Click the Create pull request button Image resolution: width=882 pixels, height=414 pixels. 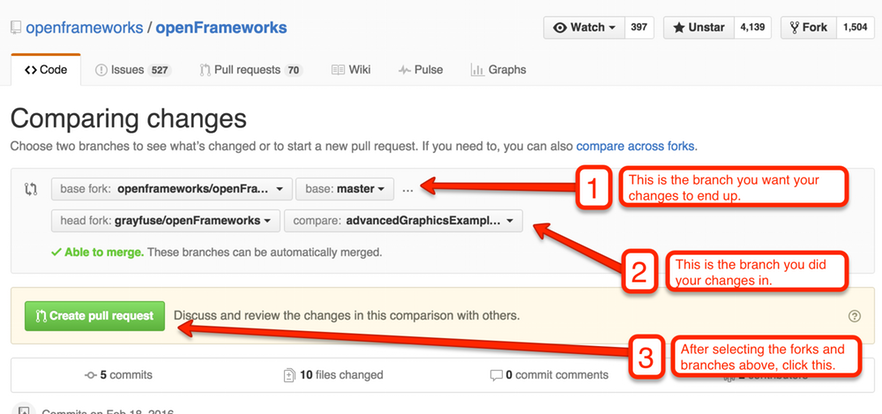point(94,316)
